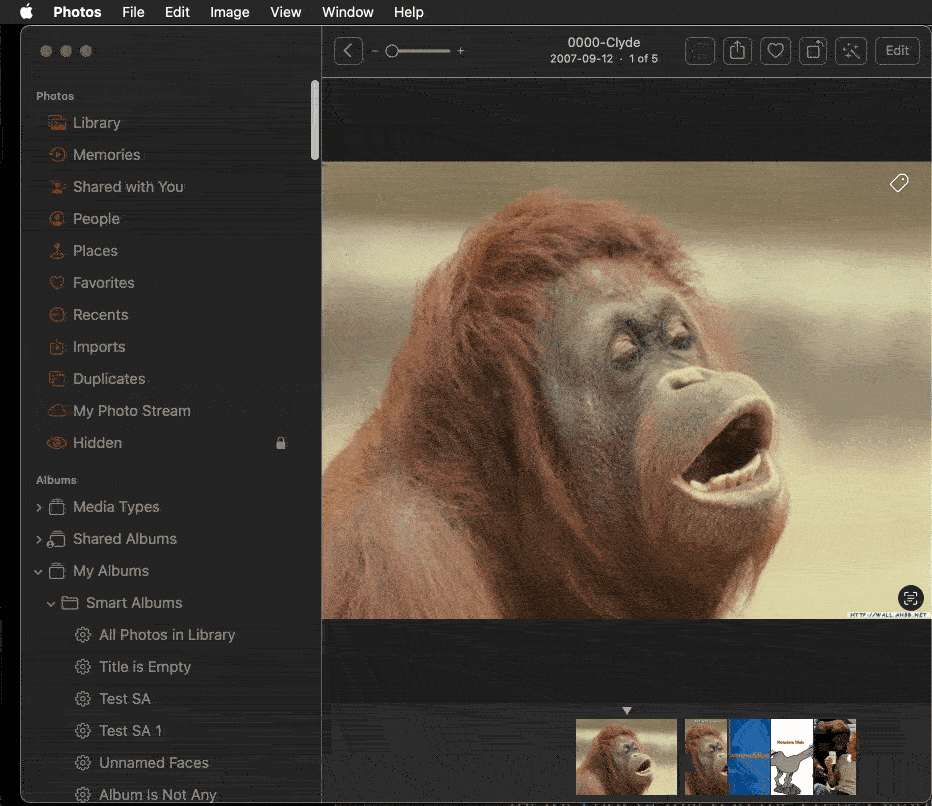Click the keyword tag icon on photo
Screen dimensions: 932x806
point(899,183)
